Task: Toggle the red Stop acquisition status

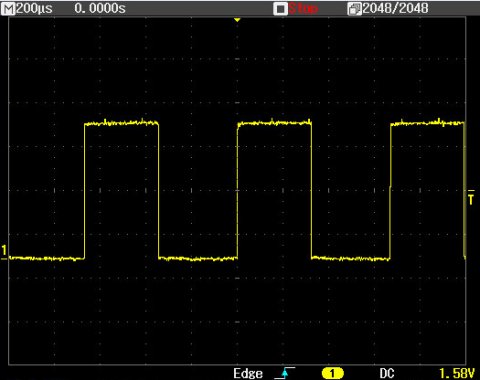Action: click(303, 8)
